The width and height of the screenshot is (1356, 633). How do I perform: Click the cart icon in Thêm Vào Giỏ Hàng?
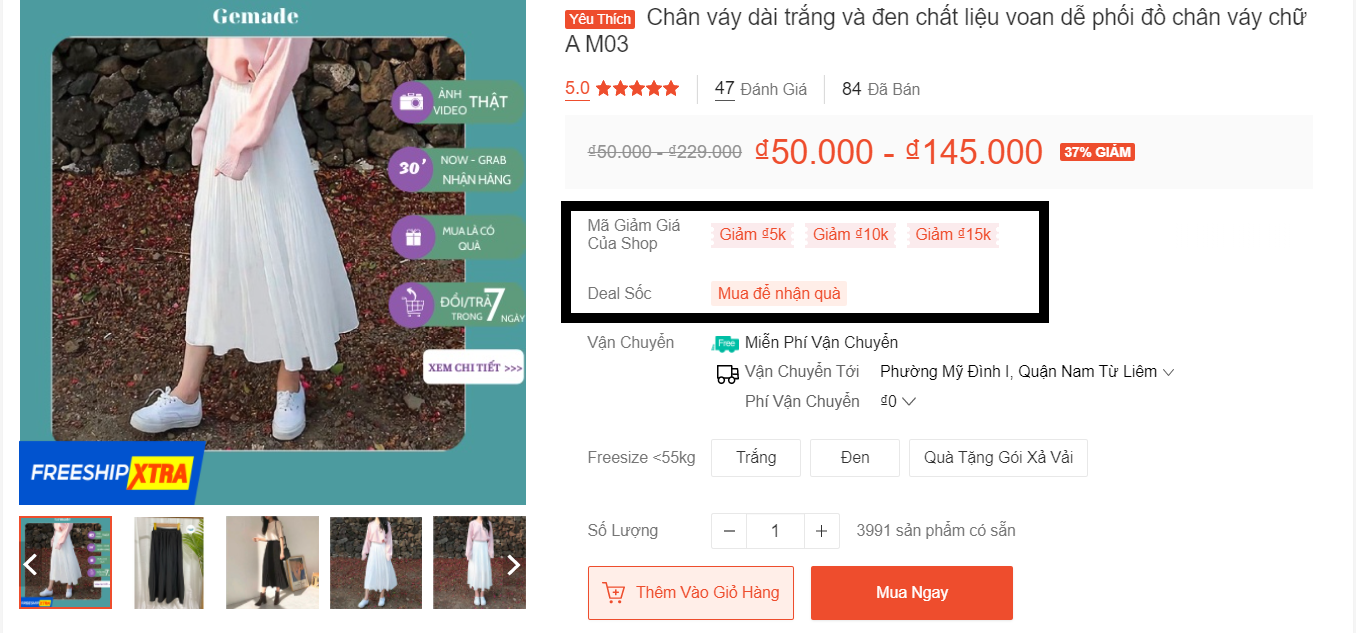(x=614, y=593)
